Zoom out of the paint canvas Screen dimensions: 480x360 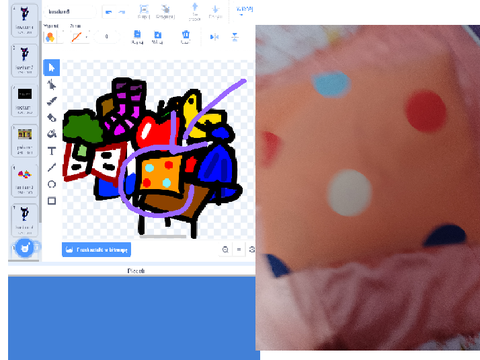225,249
